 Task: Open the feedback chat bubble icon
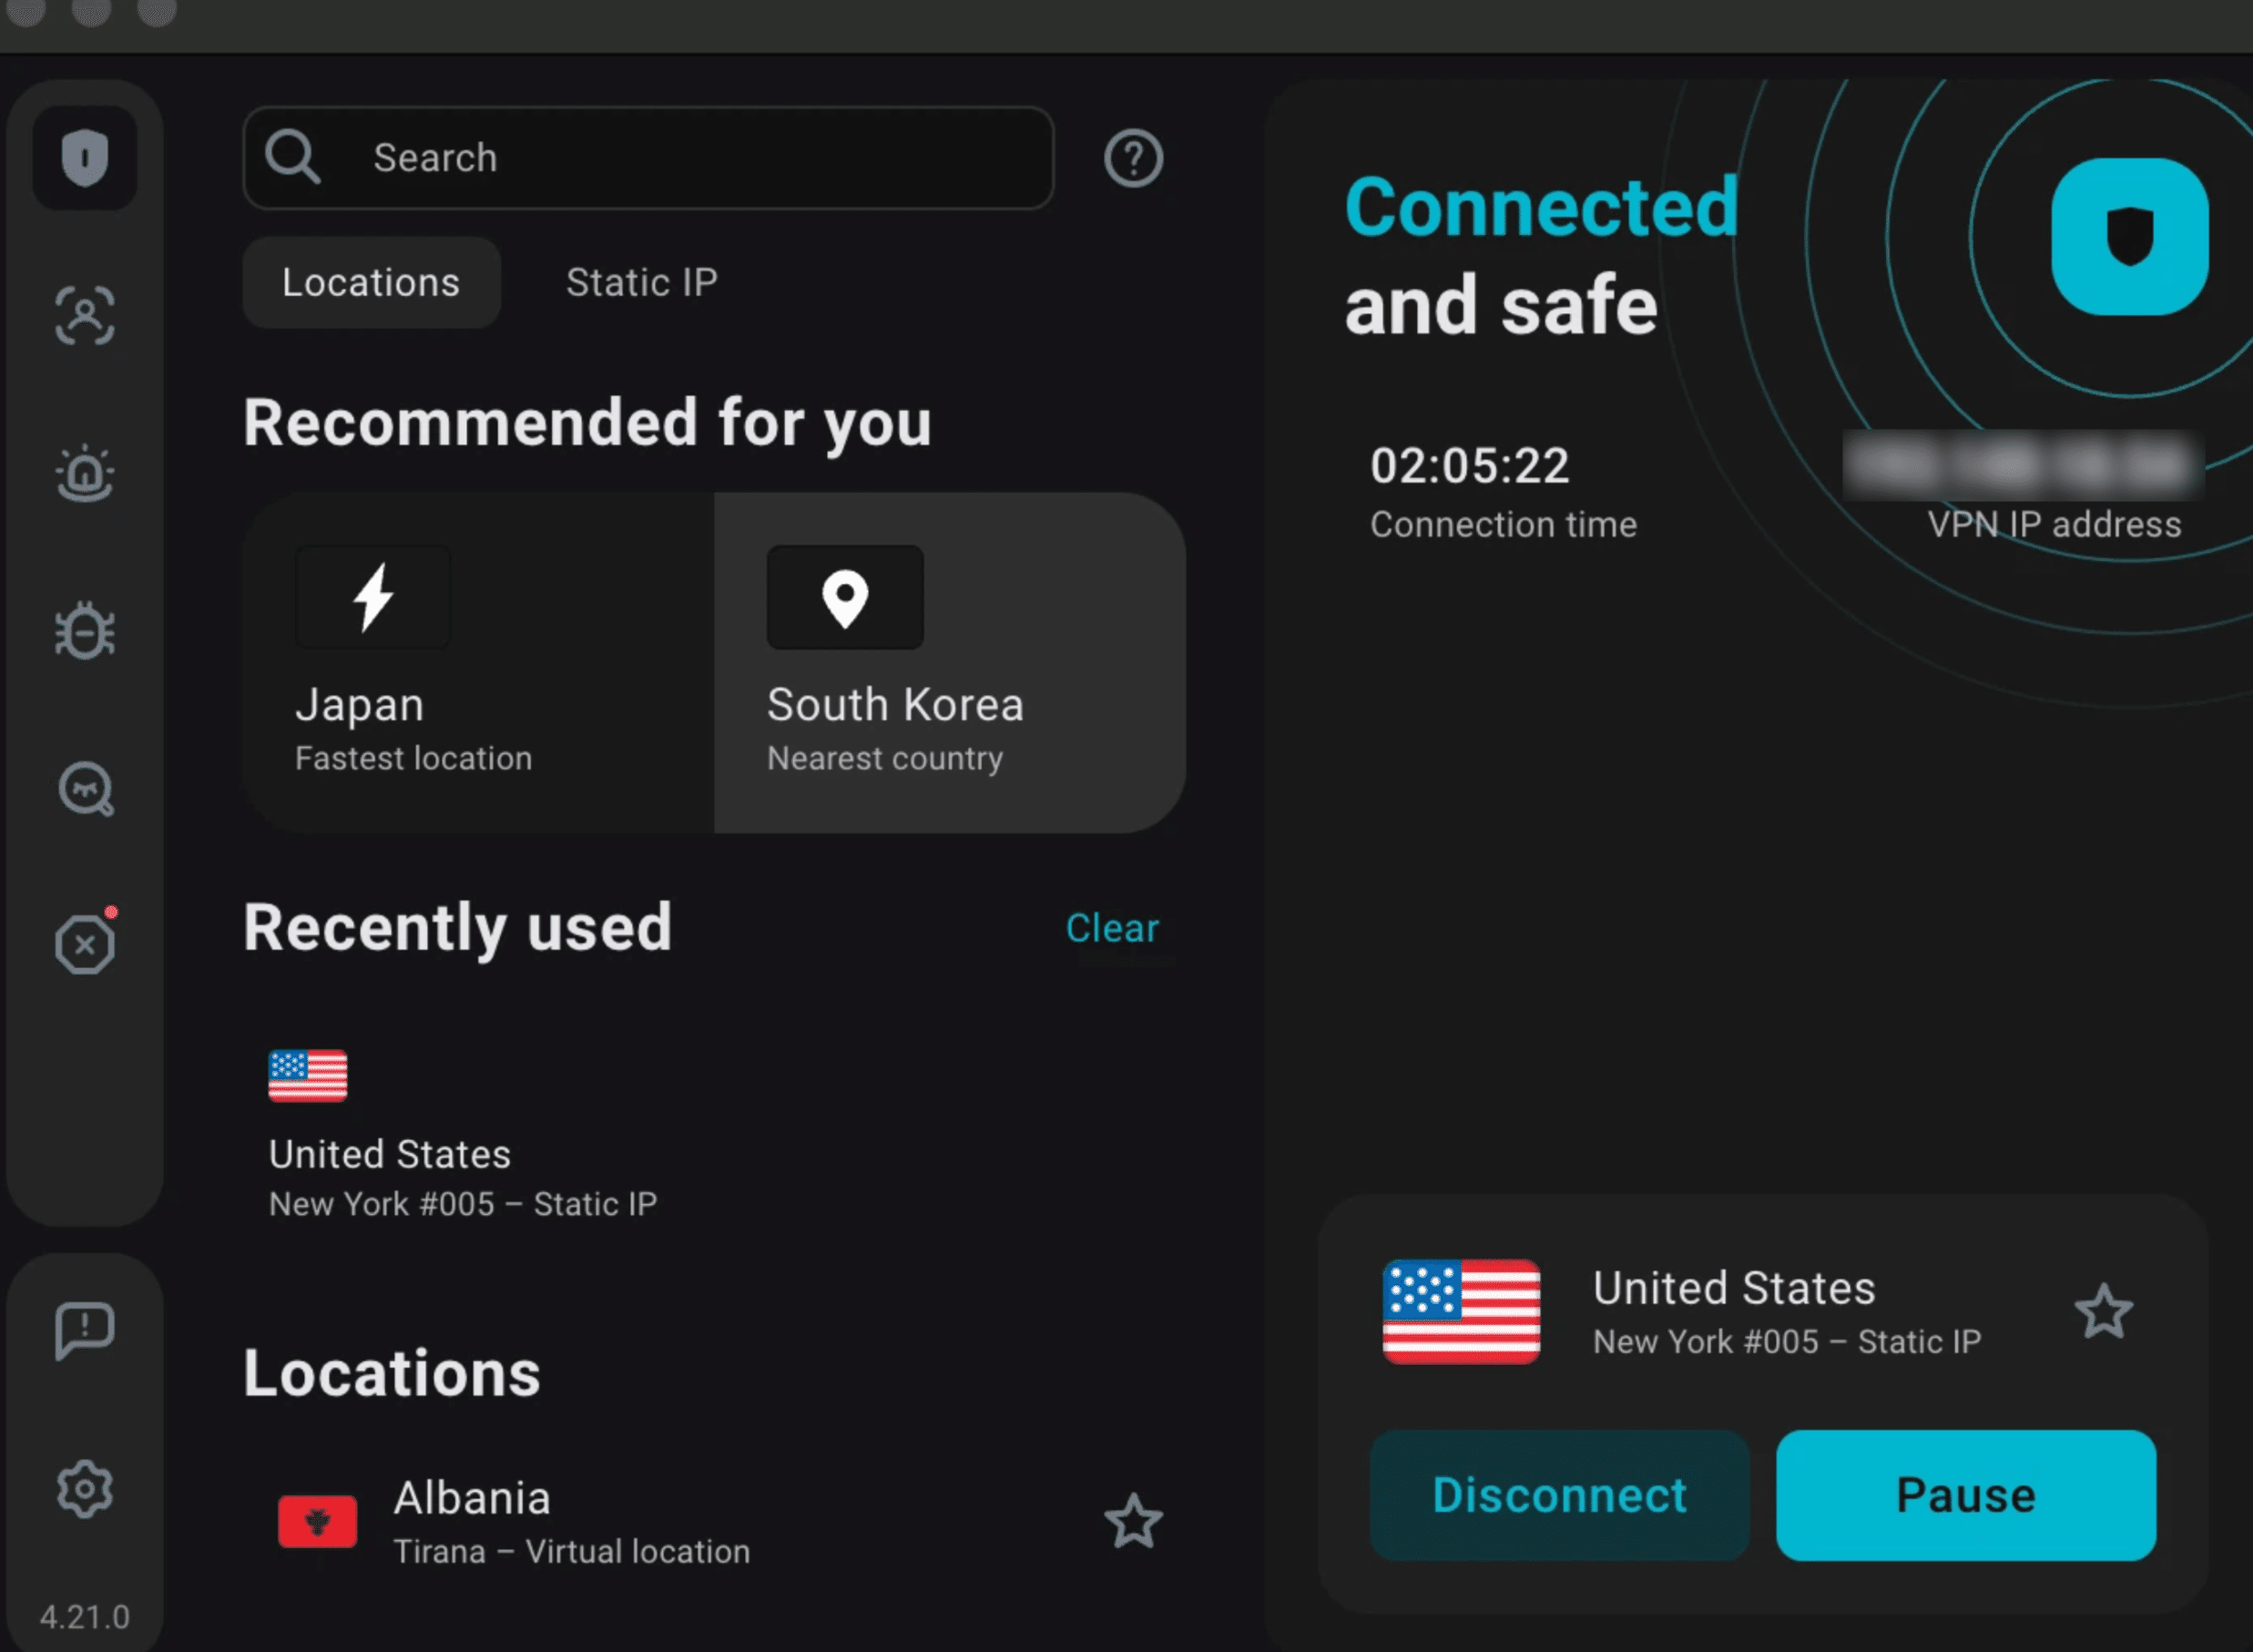point(85,1330)
